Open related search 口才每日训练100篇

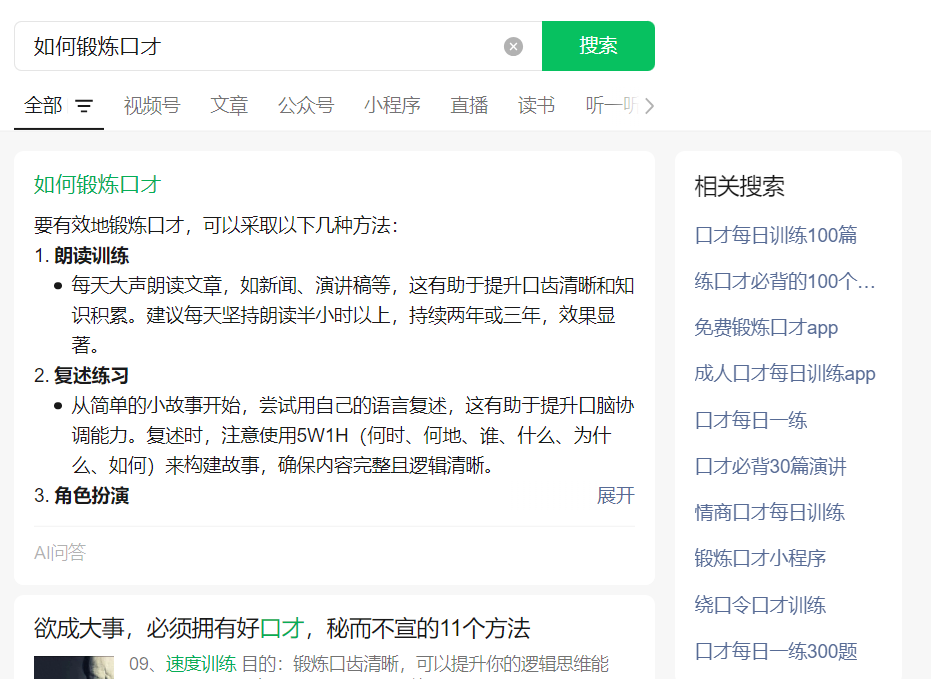click(775, 235)
